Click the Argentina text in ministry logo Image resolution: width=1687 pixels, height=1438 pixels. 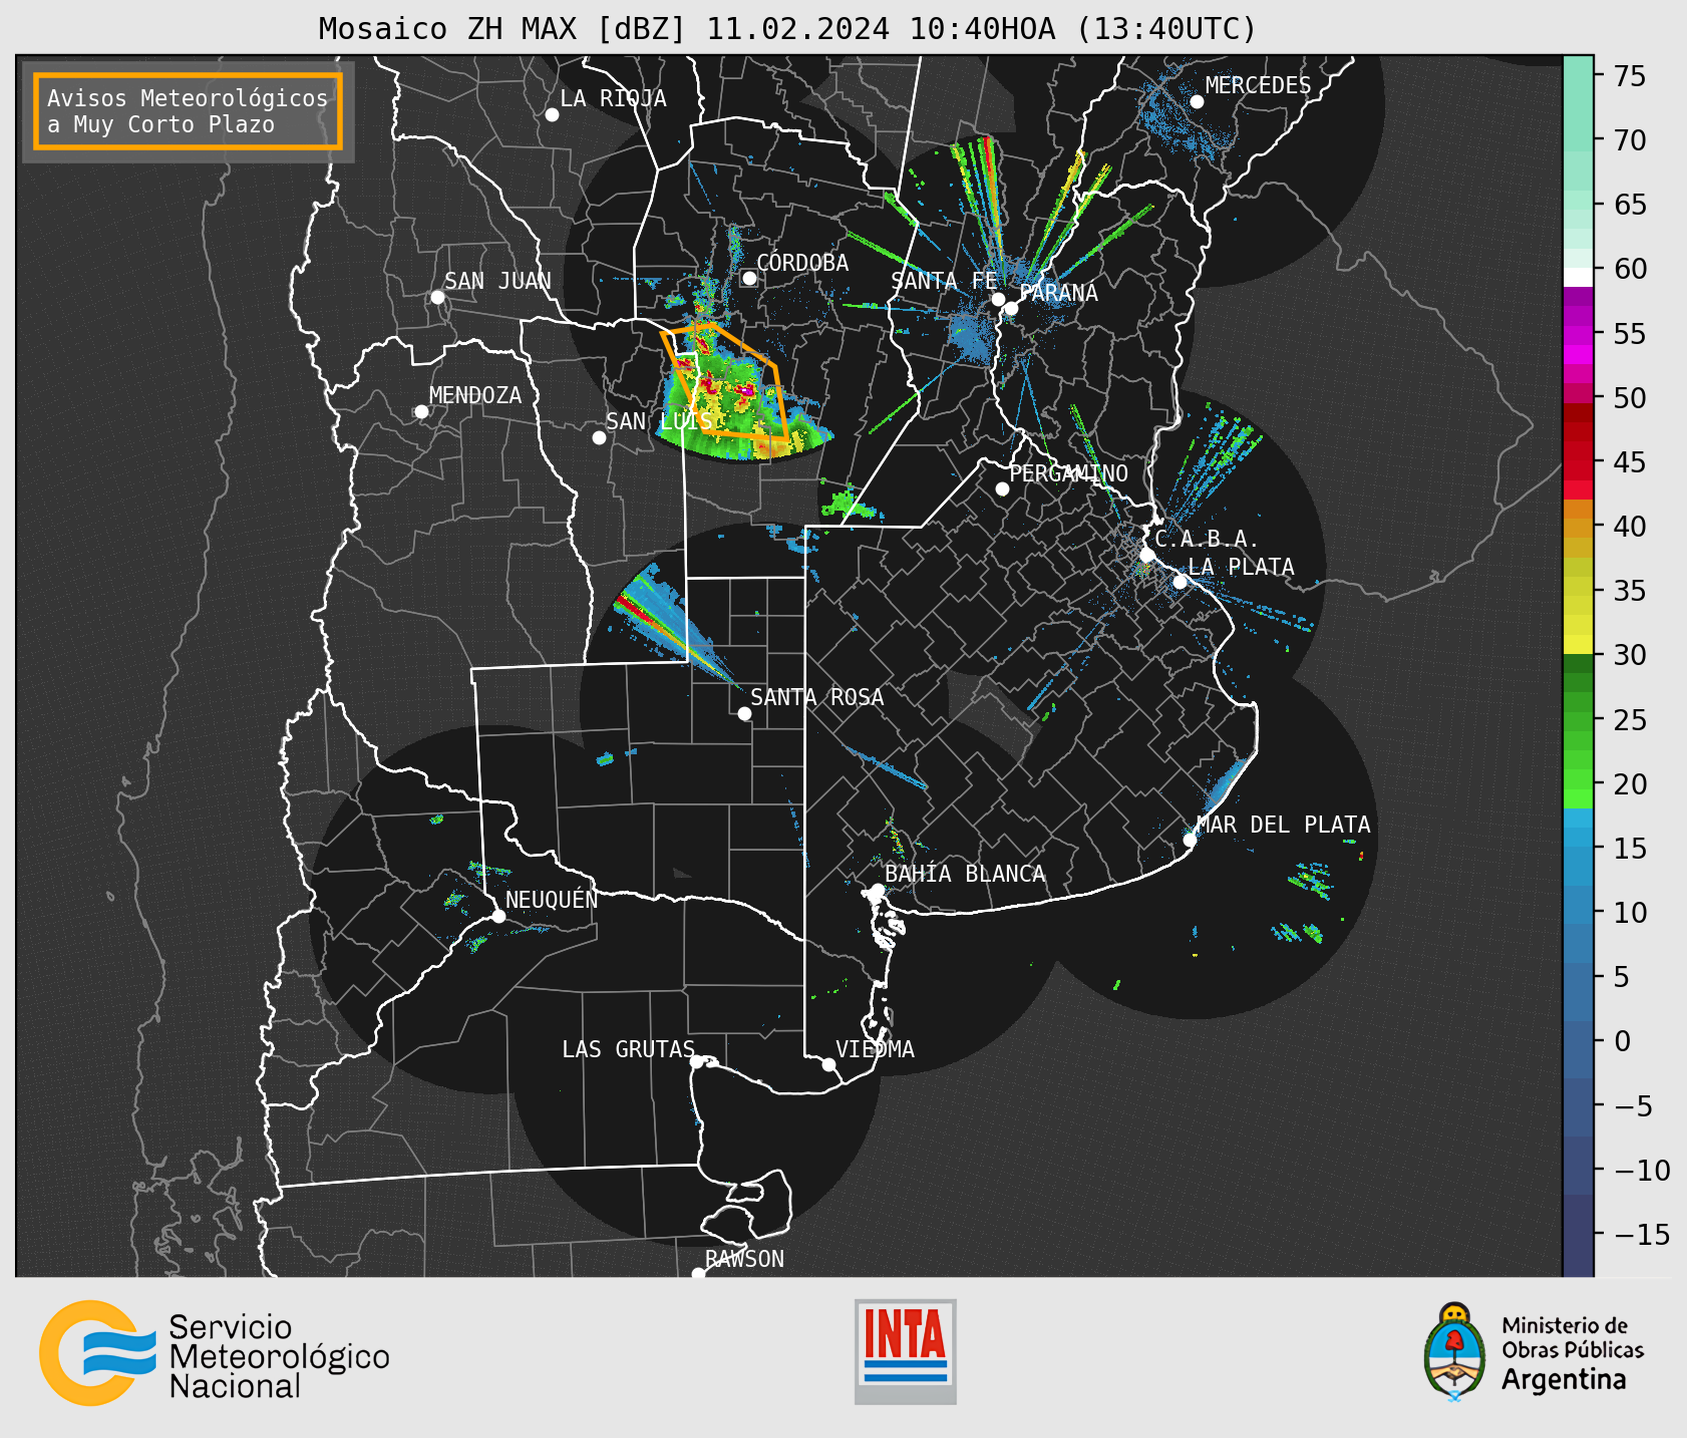pyautogui.click(x=1563, y=1380)
